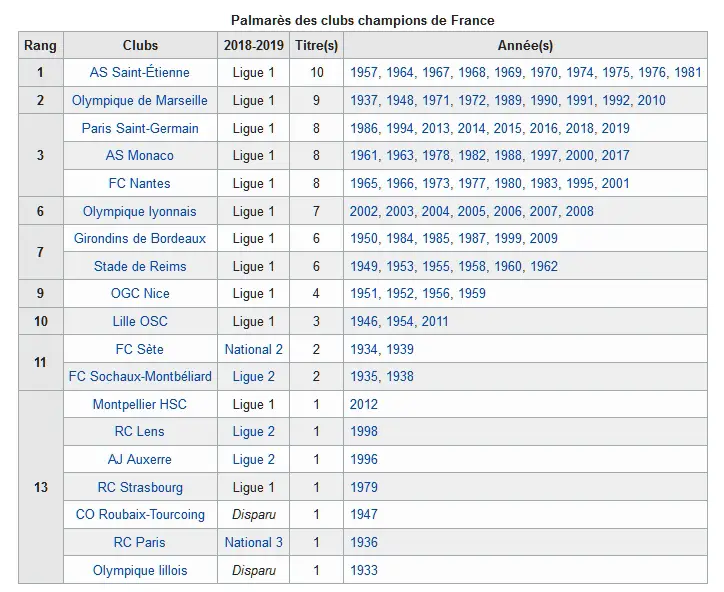Click Ligue 2 in the Sochaux row
The width and height of the screenshot is (724, 592).
[253, 376]
